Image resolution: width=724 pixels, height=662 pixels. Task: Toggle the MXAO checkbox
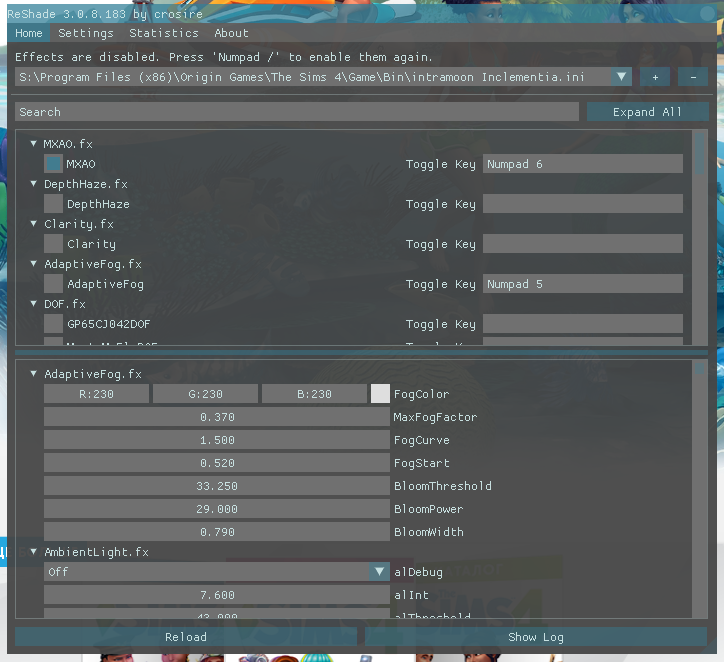[54, 163]
